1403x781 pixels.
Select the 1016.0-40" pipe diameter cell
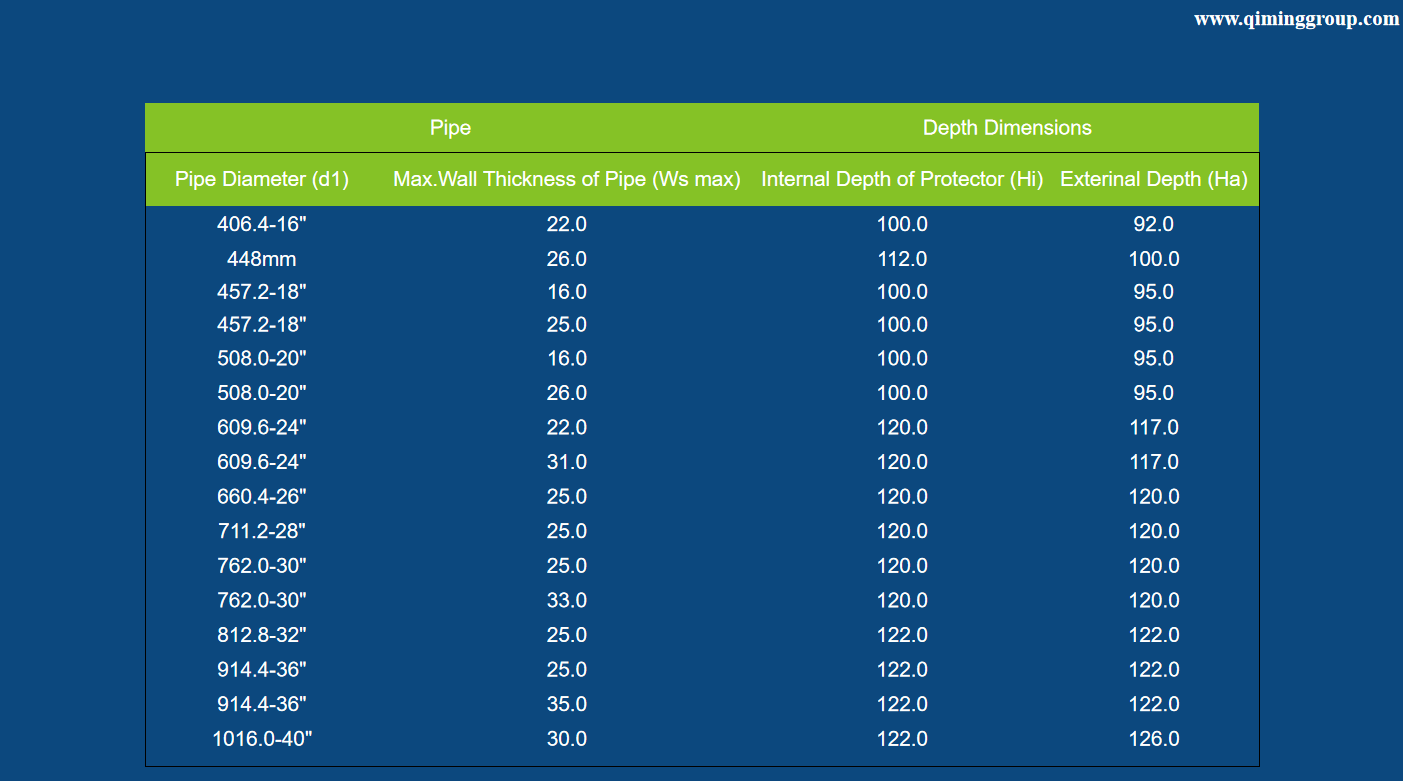coord(262,739)
